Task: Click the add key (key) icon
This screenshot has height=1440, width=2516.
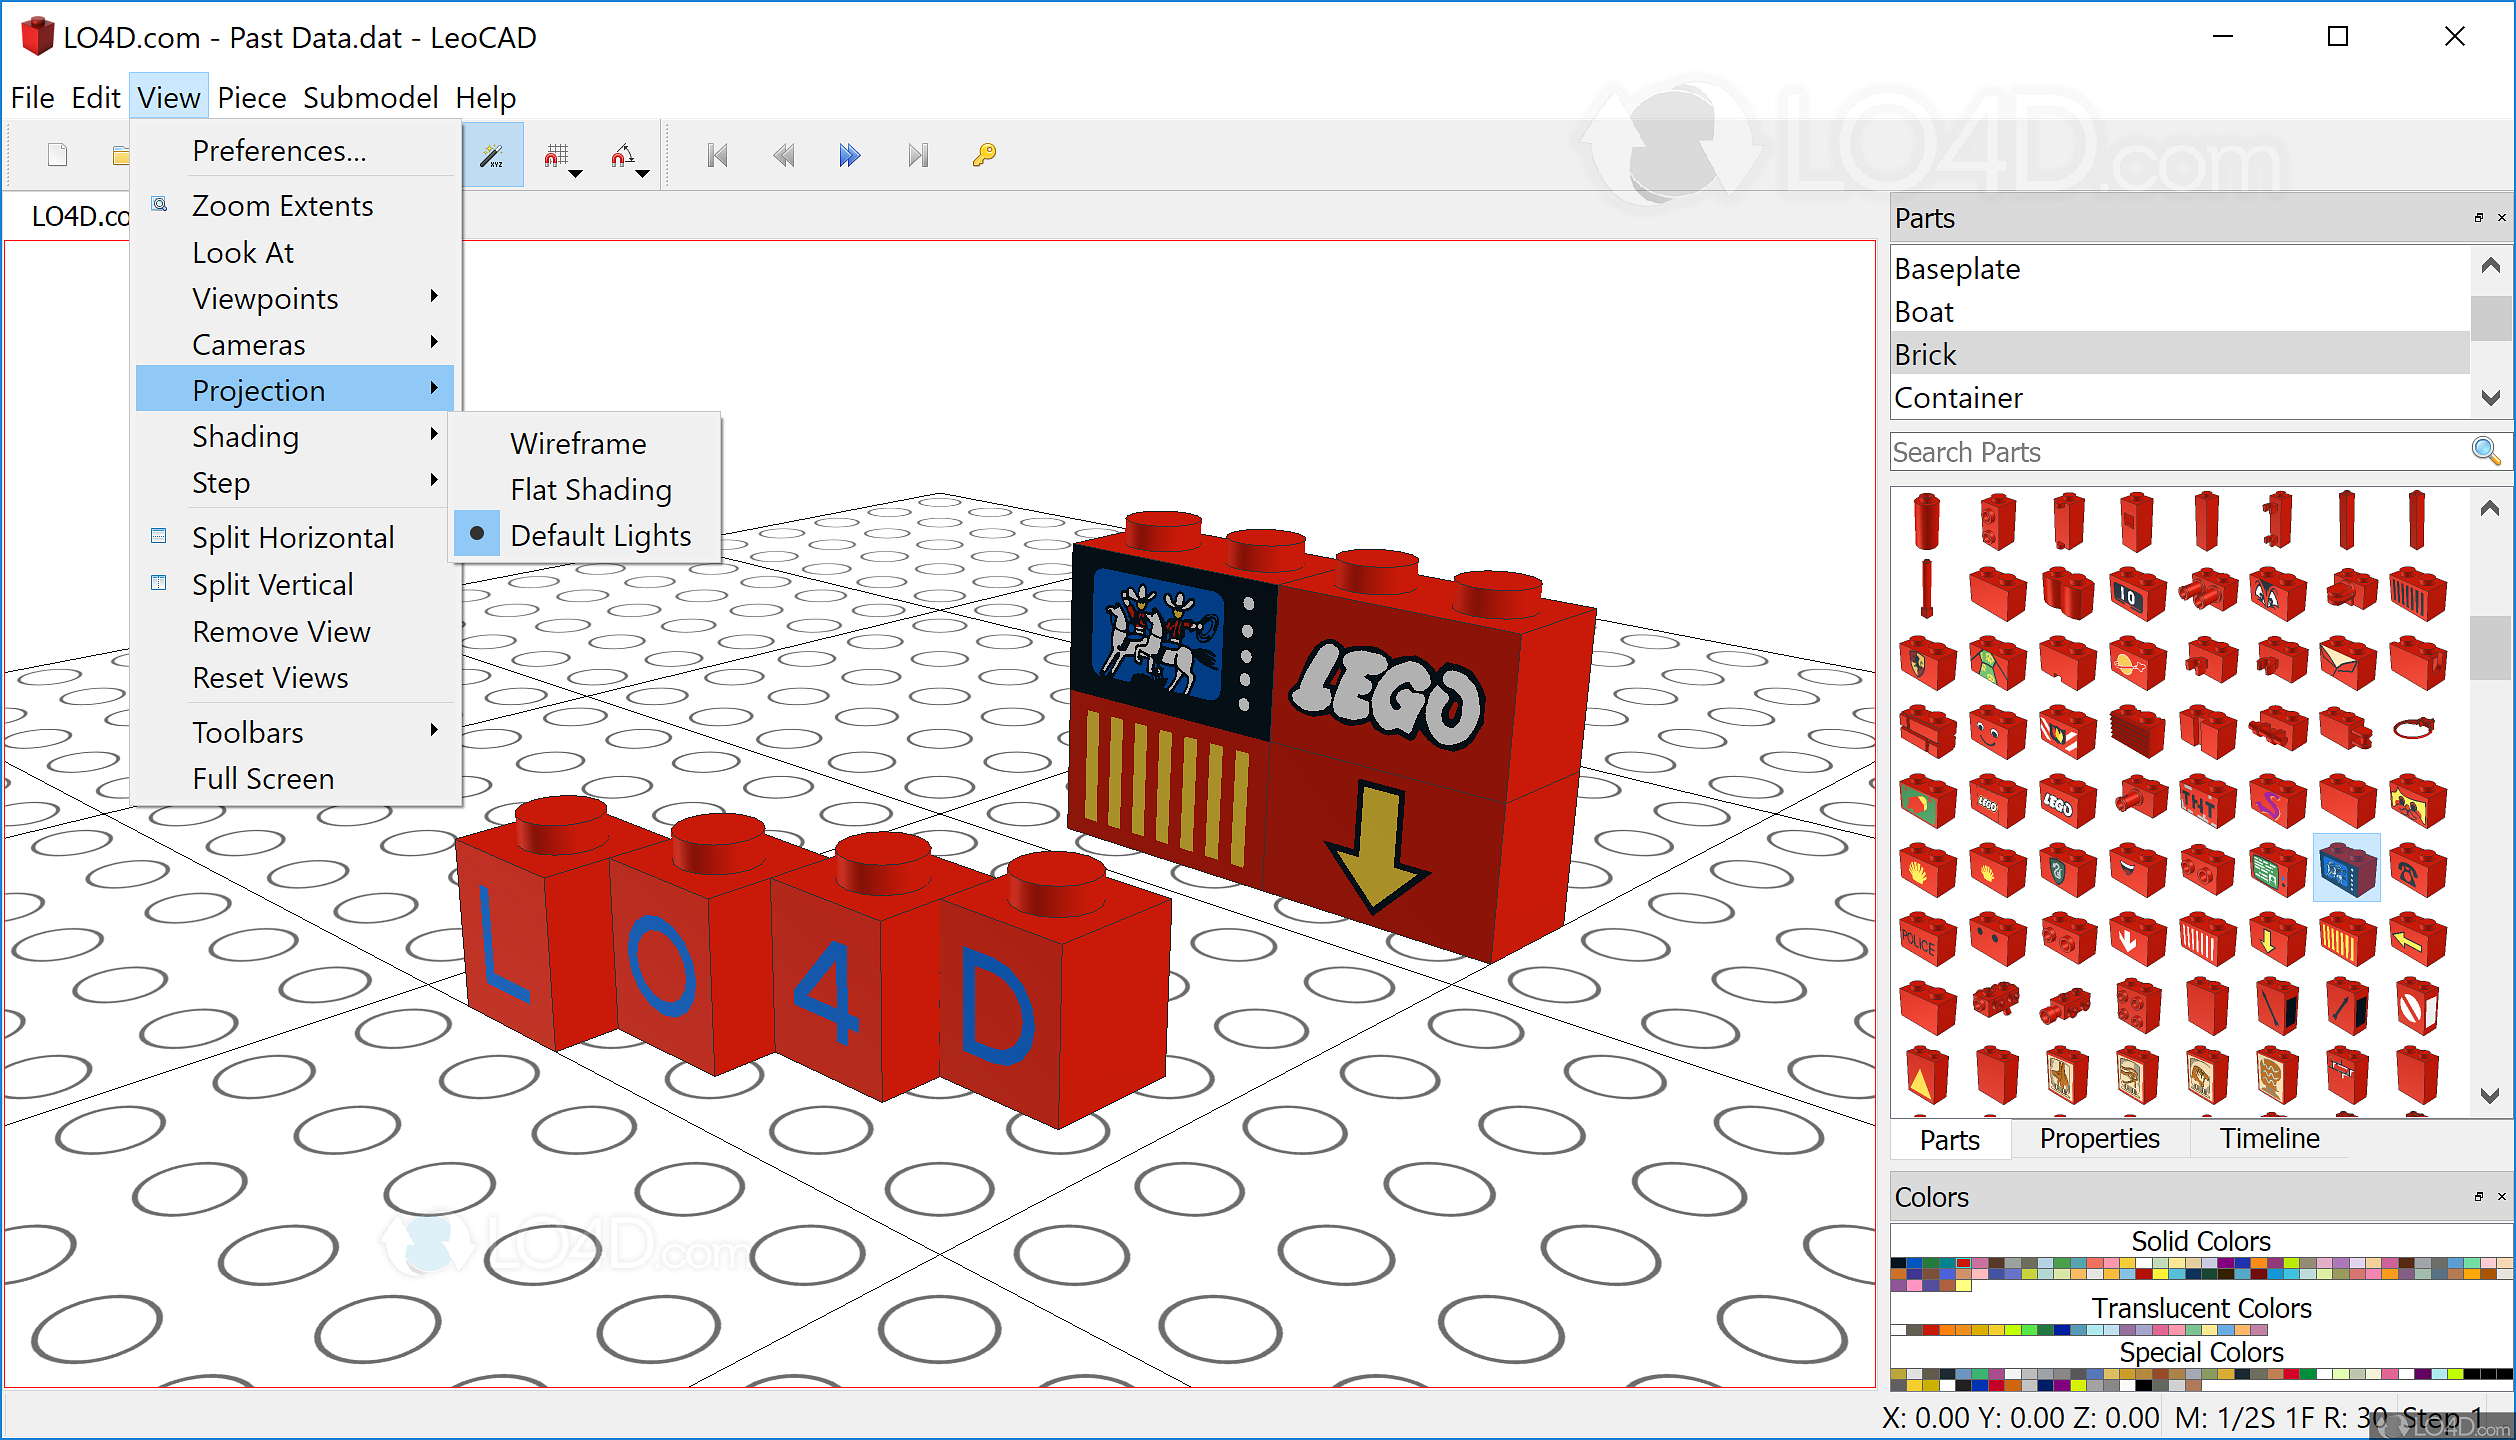Action: tap(984, 155)
